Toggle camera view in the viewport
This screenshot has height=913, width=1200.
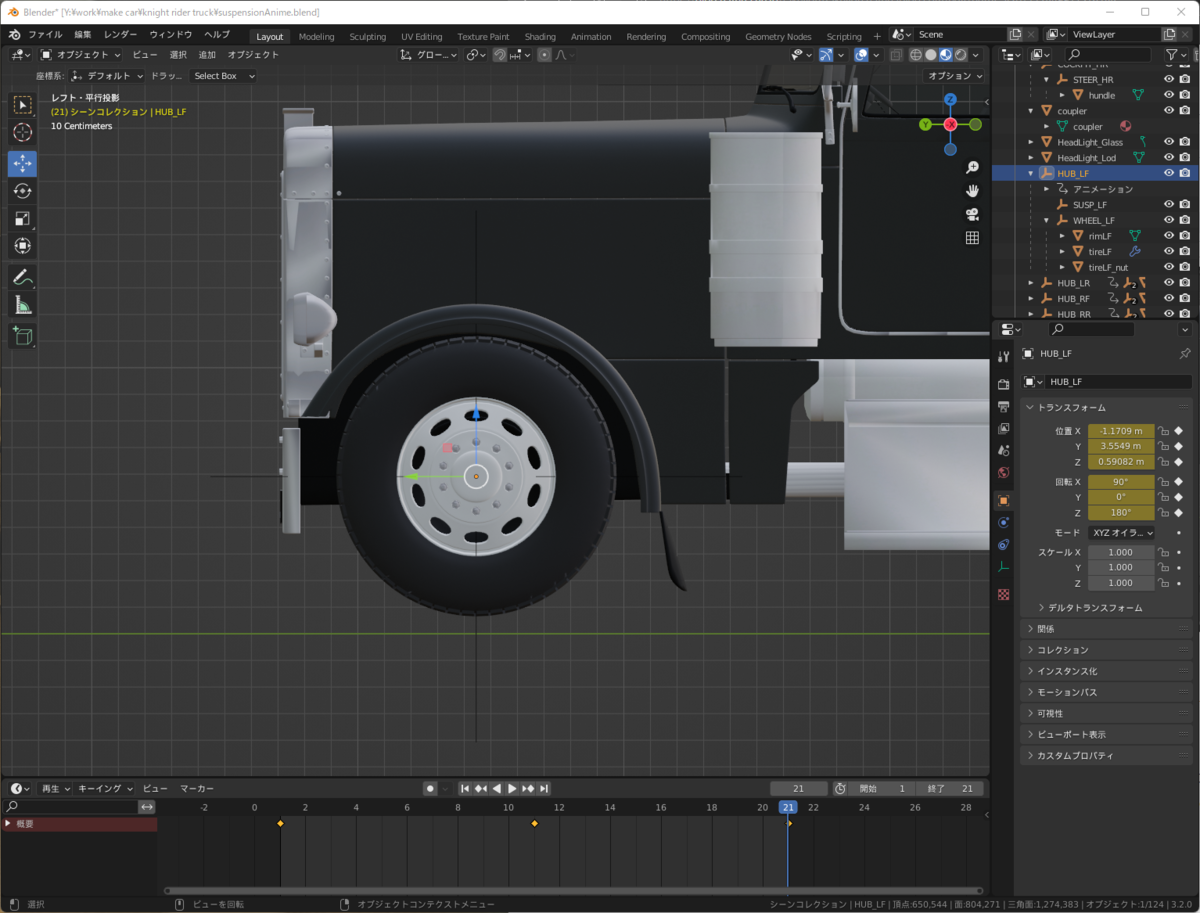pyautogui.click(x=971, y=214)
